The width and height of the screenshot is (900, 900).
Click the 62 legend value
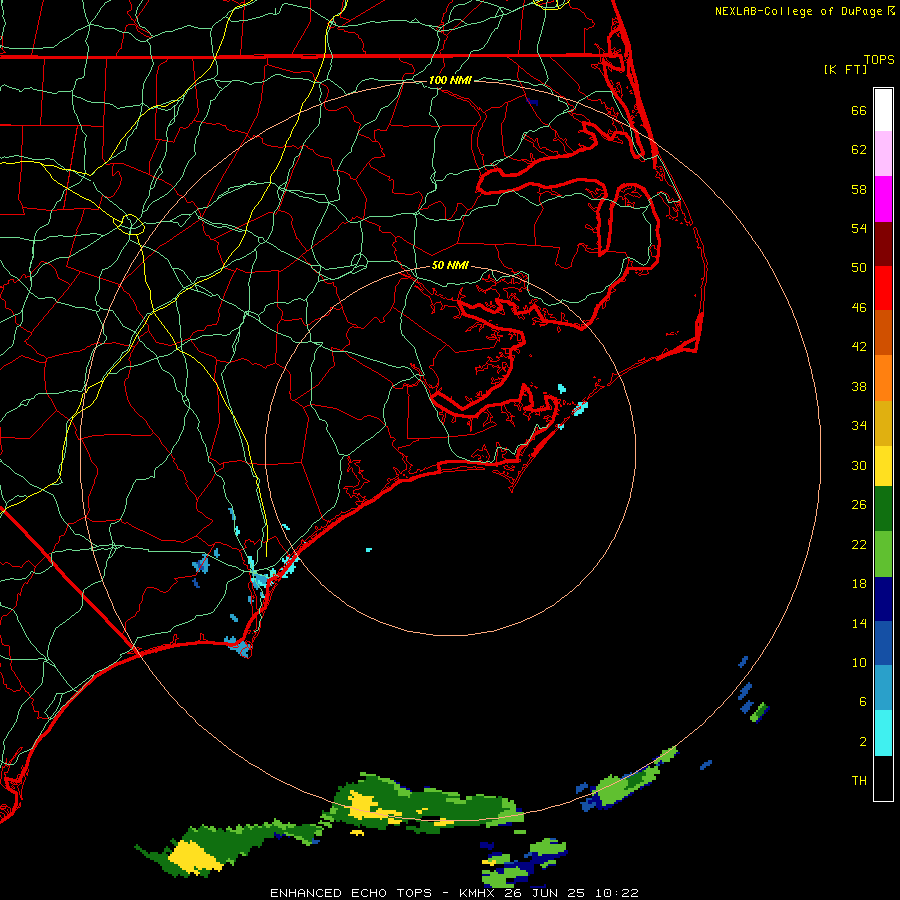click(859, 150)
